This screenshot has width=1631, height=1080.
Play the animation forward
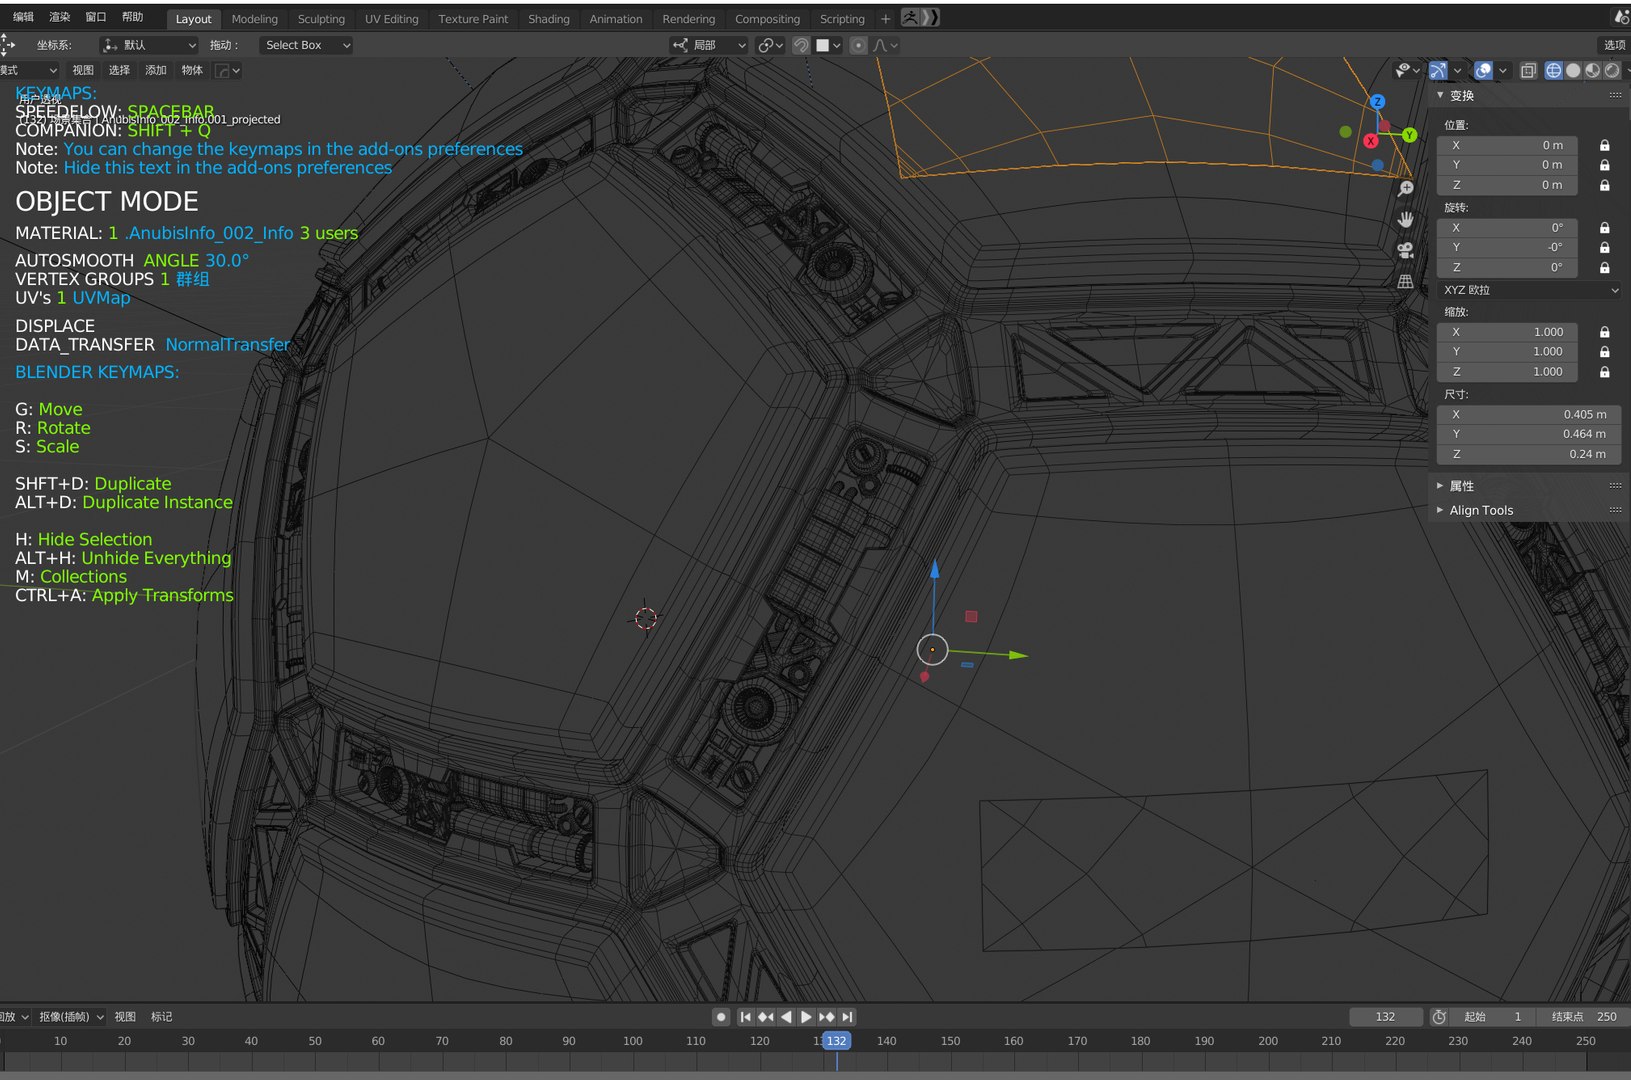click(806, 1017)
